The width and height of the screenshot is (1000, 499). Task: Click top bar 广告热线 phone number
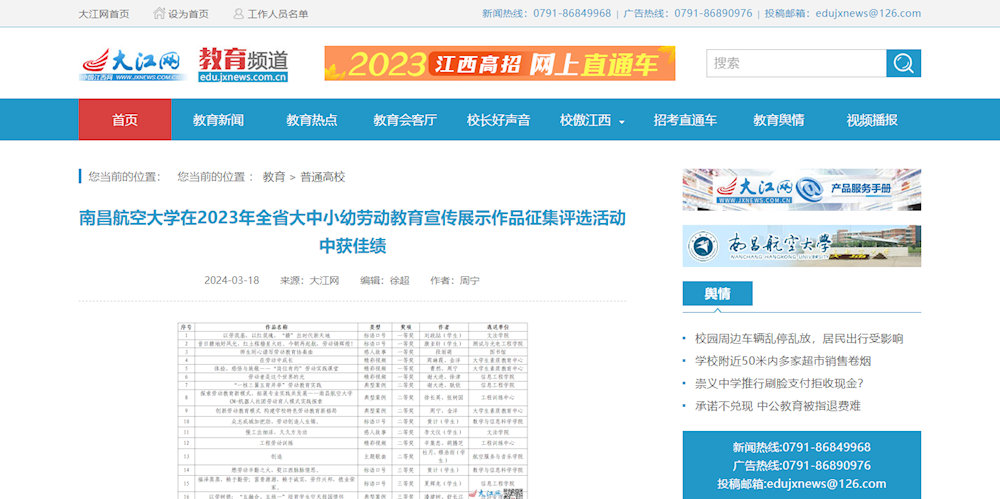pyautogui.click(x=713, y=13)
